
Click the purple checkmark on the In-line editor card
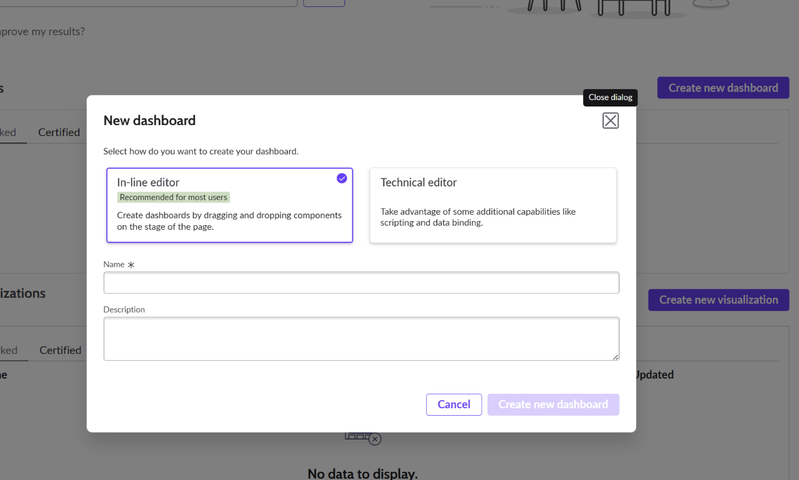click(342, 178)
